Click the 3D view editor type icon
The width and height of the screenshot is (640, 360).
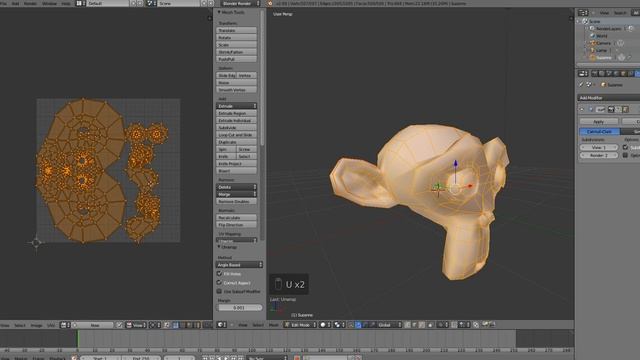[222, 325]
